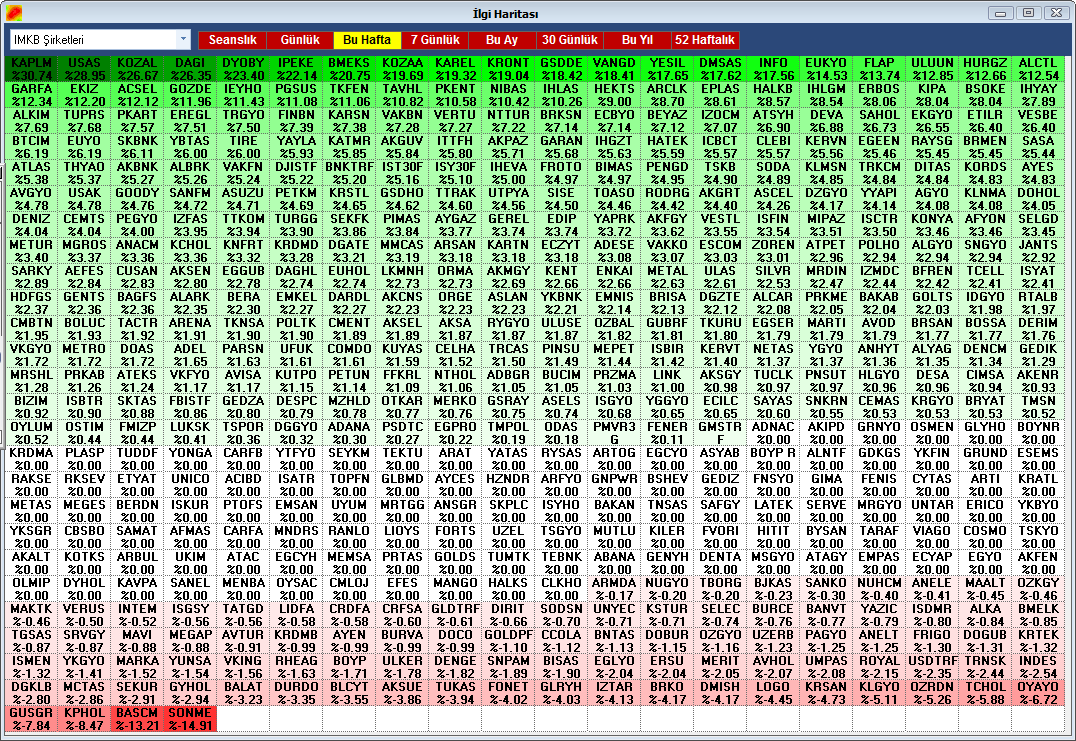
Task: Select the GUSGR %-7.84 cell
Action: click(x=32, y=720)
